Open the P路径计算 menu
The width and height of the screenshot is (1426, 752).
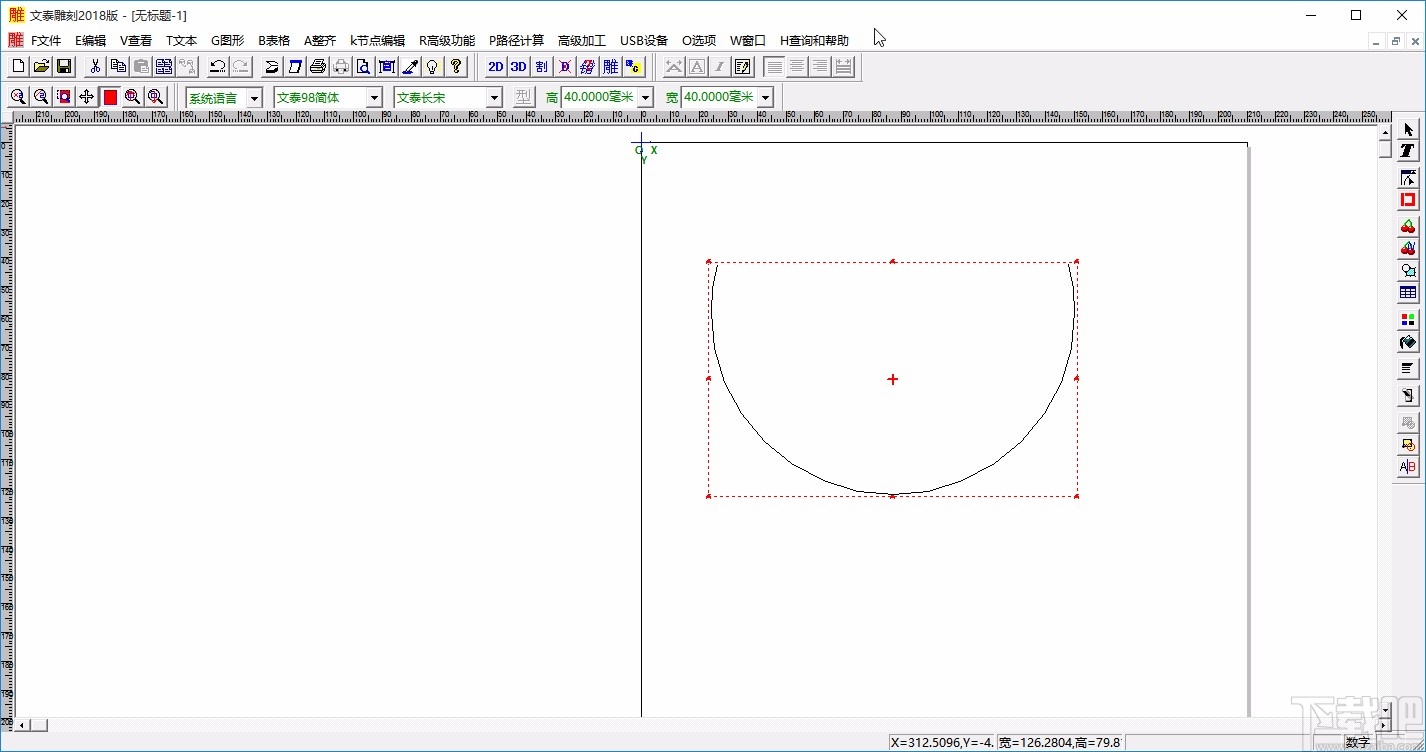tap(516, 41)
